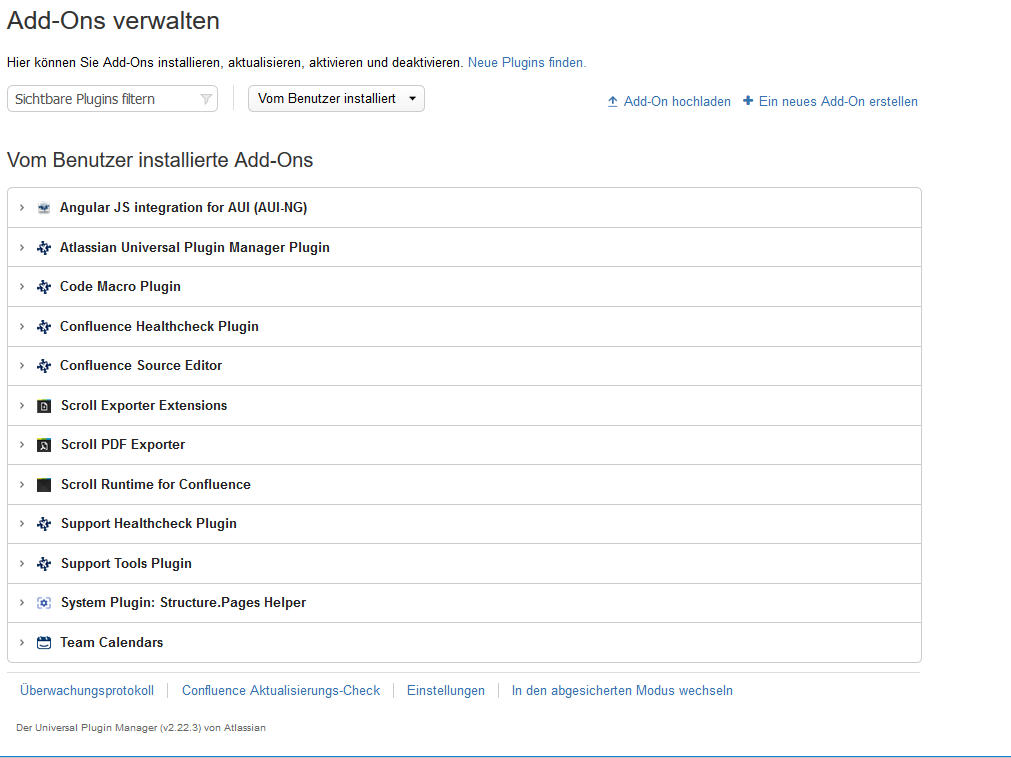Click the Scroll PDF Exporter icon

44,445
